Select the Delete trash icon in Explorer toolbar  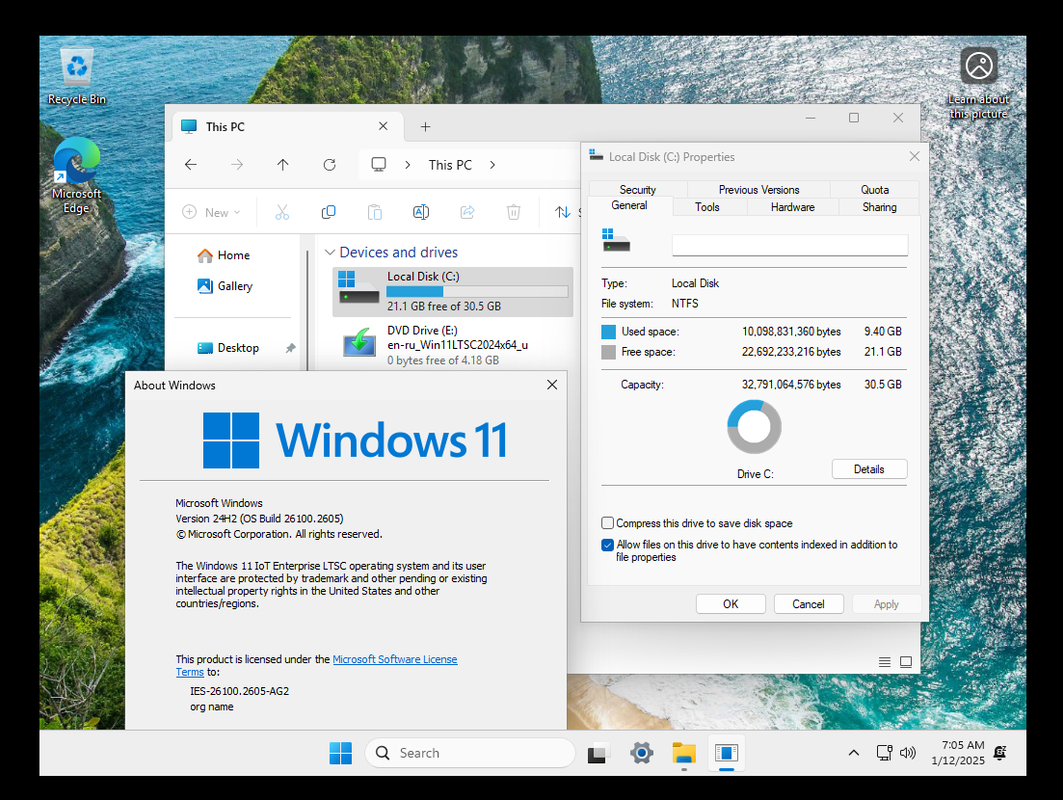point(514,212)
